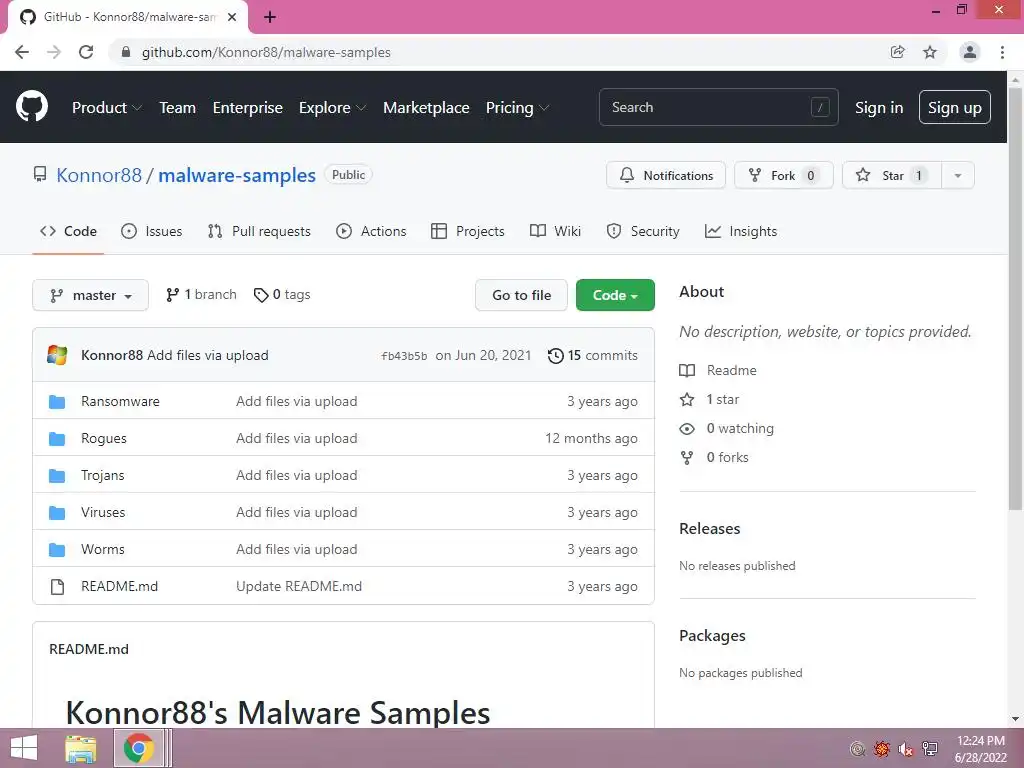This screenshot has height=768, width=1024.
Task: Open File Explorer from taskbar
Action: pyautogui.click(x=81, y=748)
